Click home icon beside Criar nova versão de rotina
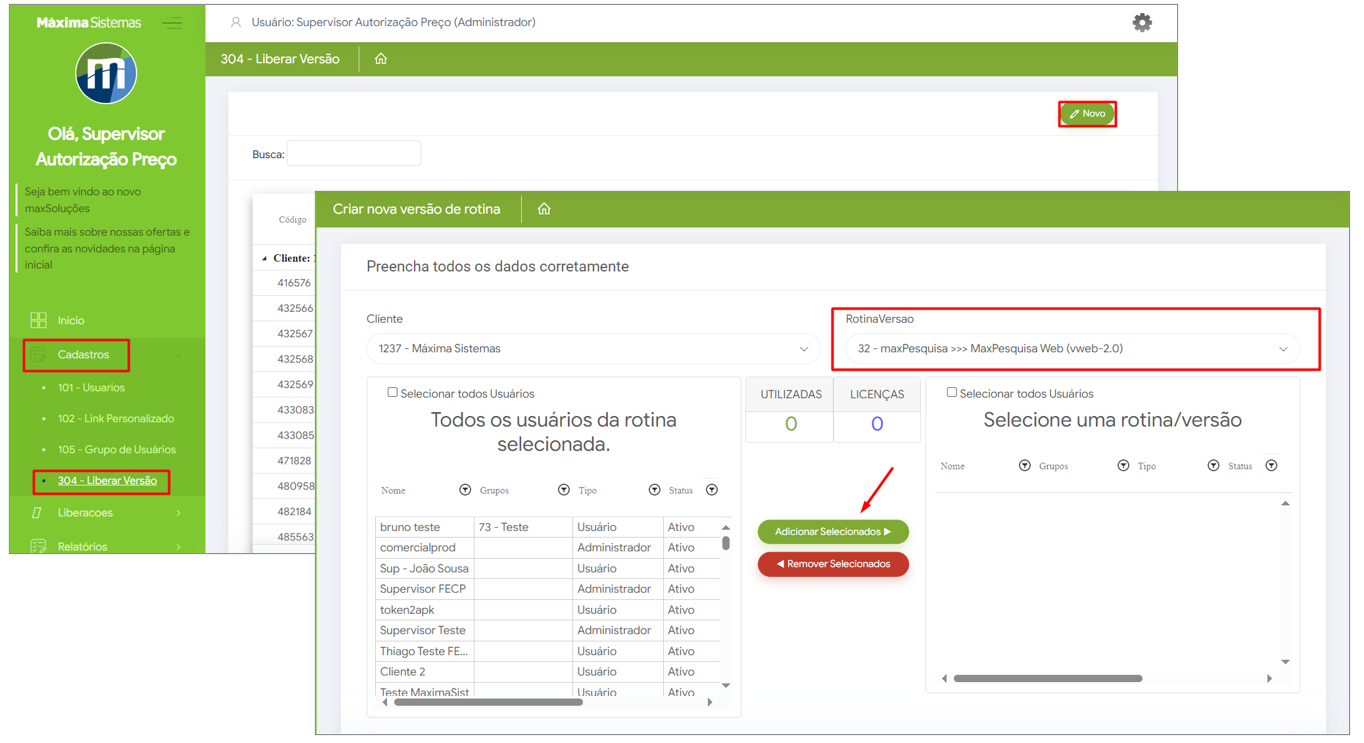 point(544,209)
